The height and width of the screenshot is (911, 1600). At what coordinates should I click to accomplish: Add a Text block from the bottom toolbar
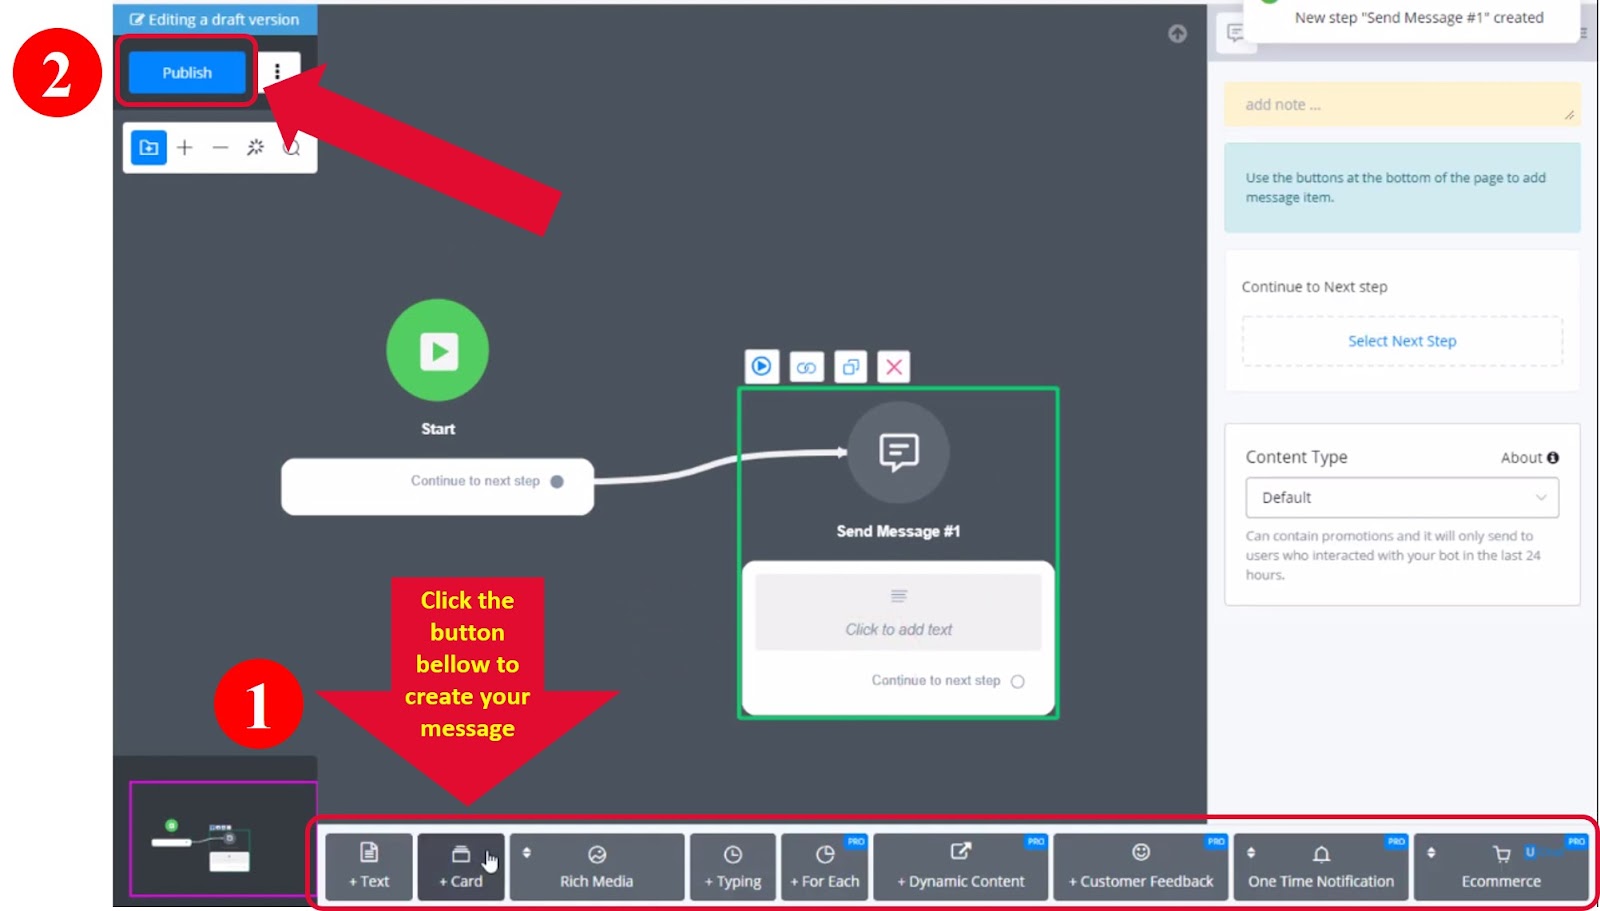pyautogui.click(x=369, y=866)
